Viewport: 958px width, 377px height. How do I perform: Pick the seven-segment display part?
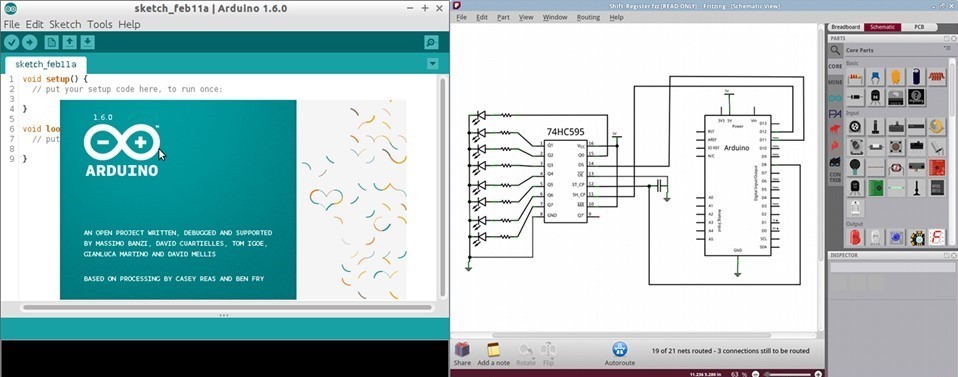pyautogui.click(x=936, y=238)
